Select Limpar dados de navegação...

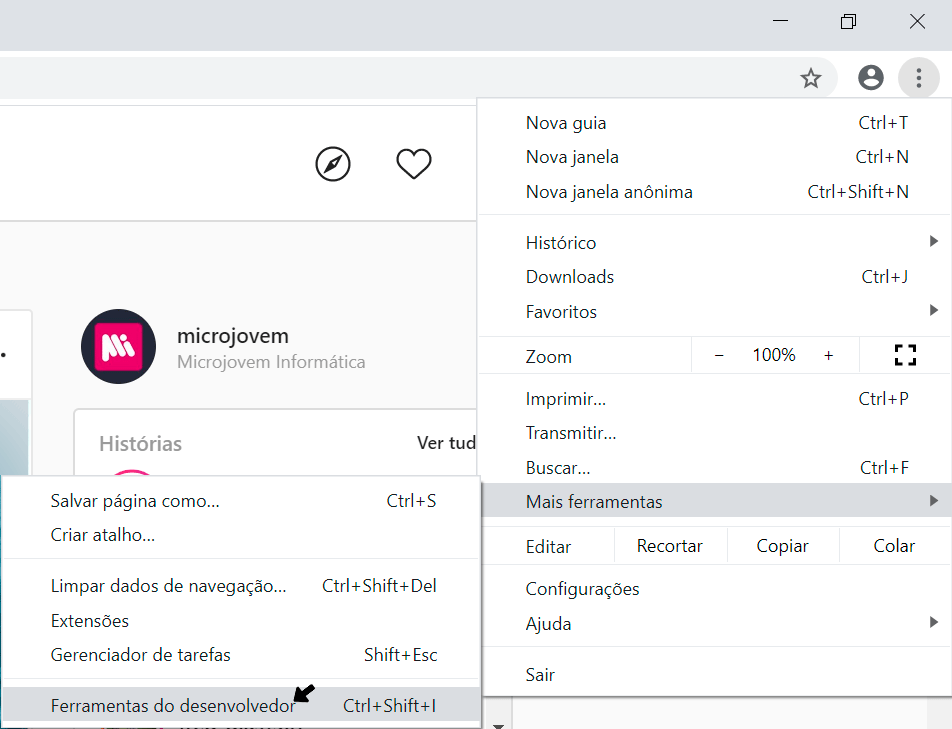point(242,586)
